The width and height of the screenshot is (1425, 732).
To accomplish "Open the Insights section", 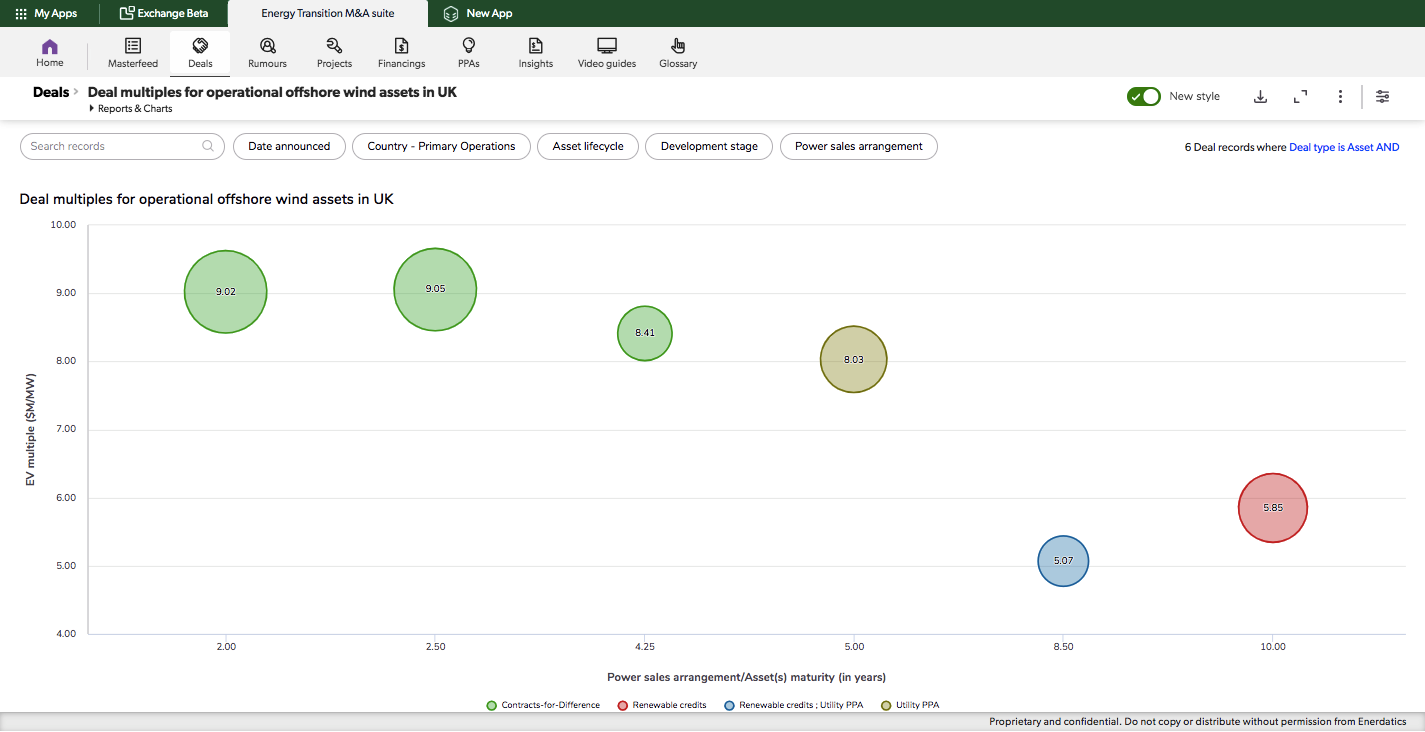I will [x=536, y=54].
